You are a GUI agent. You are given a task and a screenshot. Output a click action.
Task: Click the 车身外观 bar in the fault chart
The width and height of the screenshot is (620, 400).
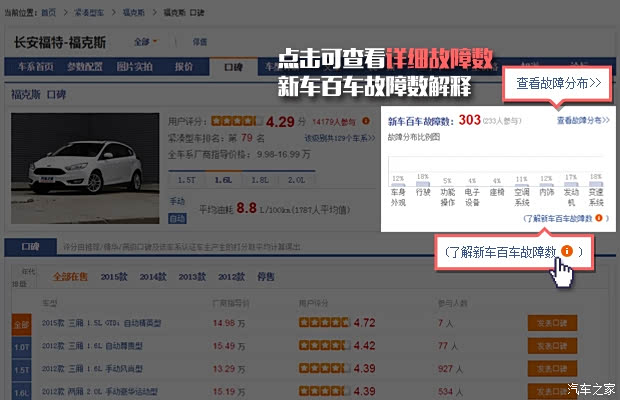click(398, 184)
